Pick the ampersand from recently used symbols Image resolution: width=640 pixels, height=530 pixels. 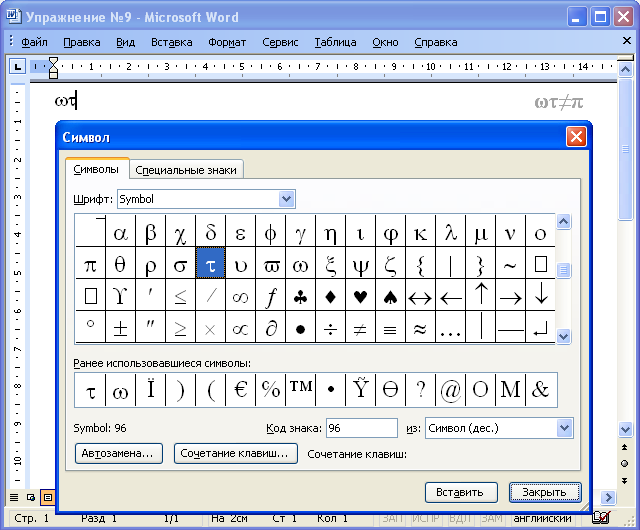tap(541, 390)
